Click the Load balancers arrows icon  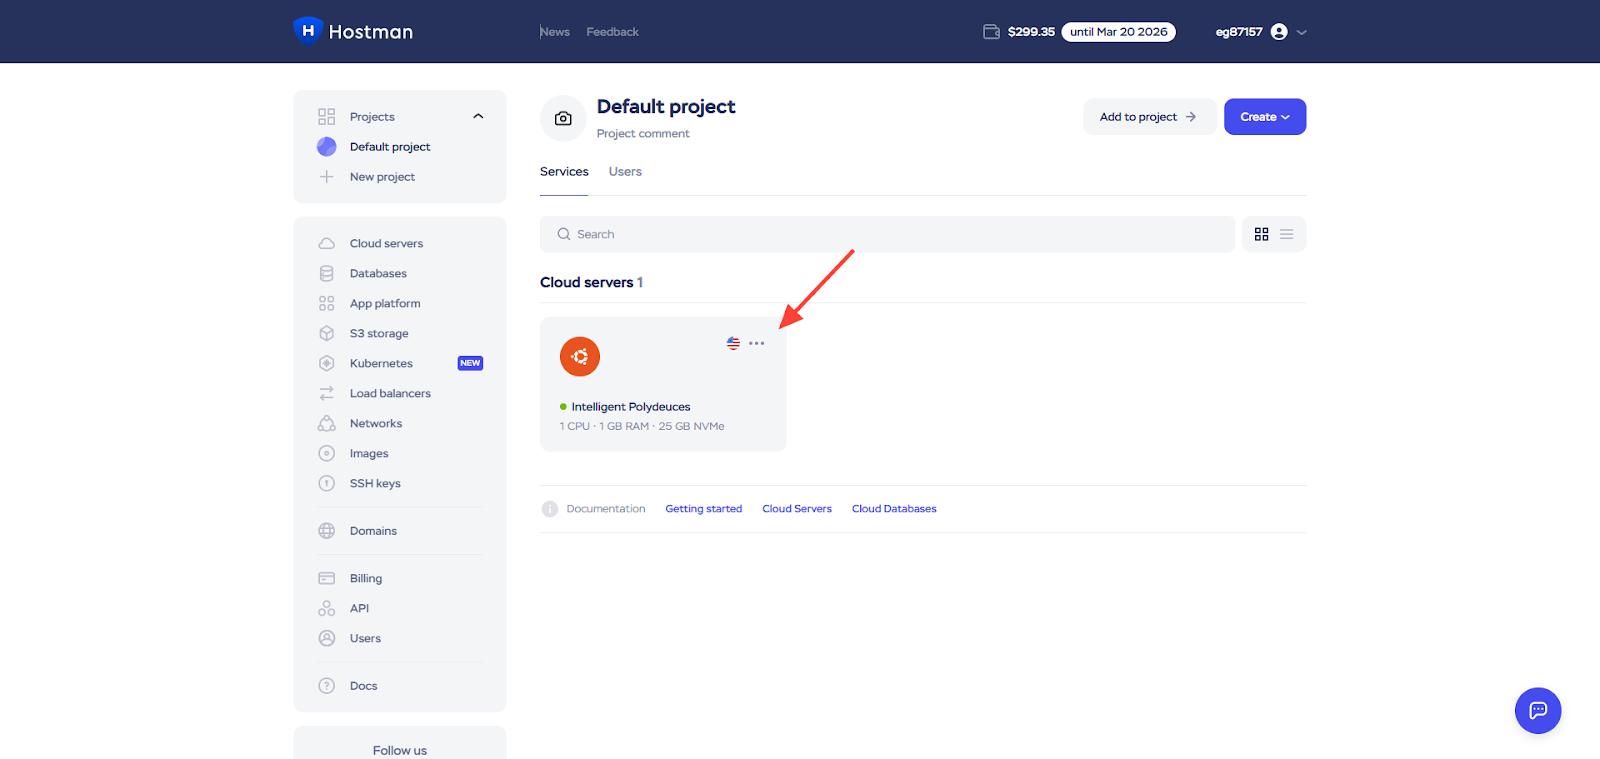pos(326,394)
